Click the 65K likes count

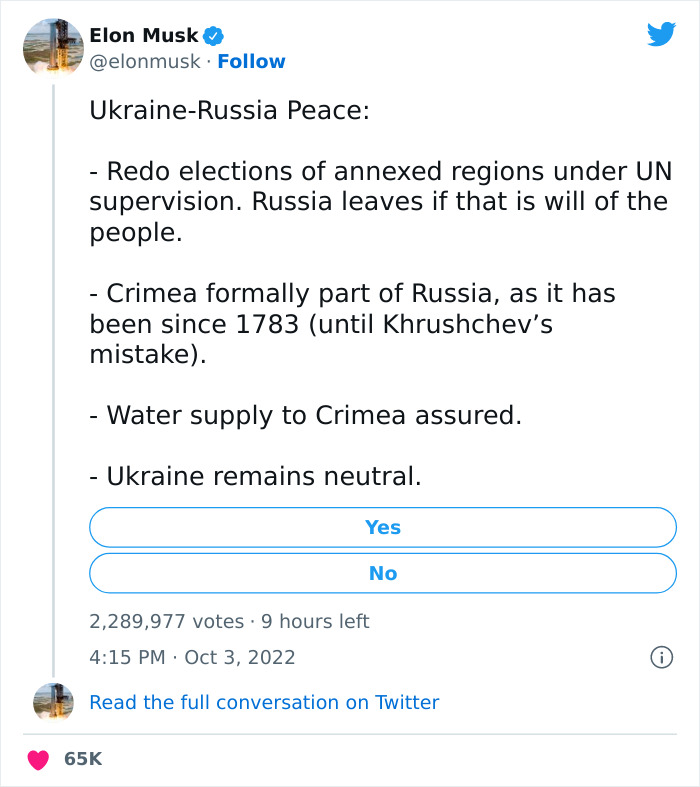[x=83, y=759]
